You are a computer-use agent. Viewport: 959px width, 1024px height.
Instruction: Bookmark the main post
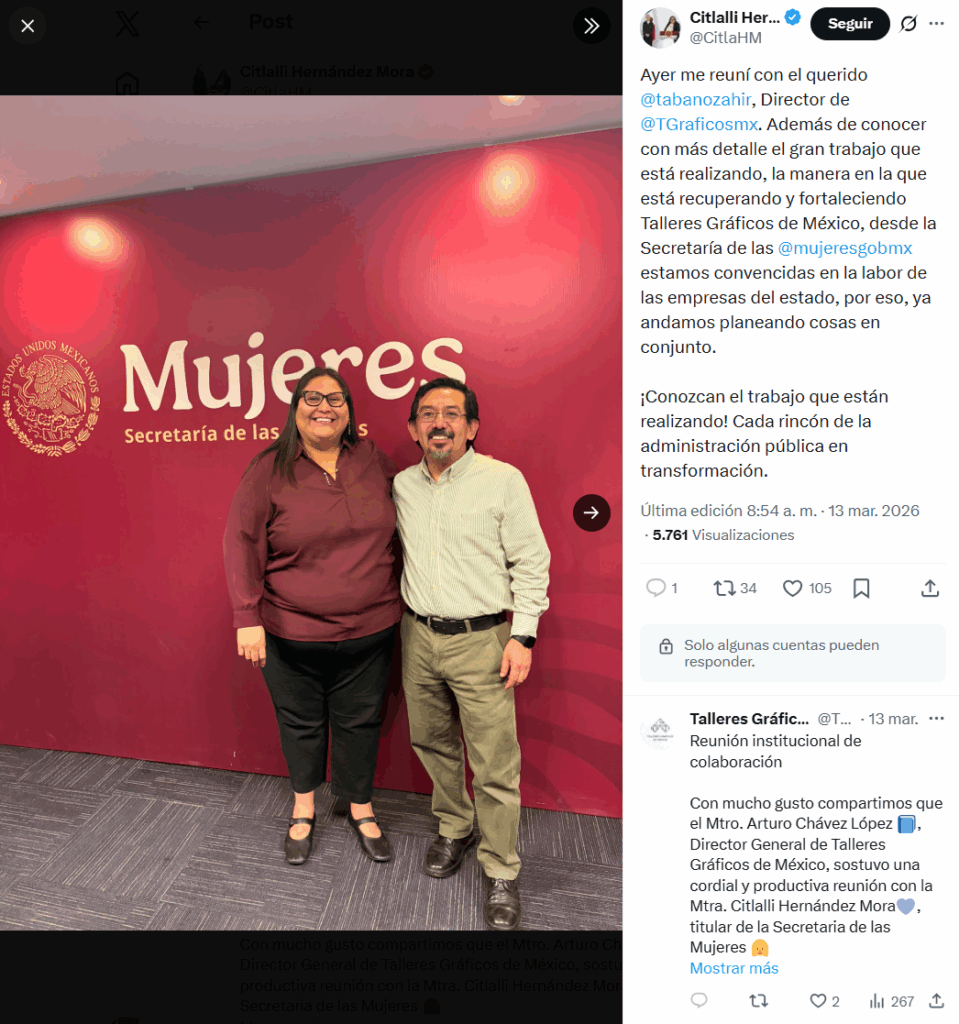click(861, 588)
